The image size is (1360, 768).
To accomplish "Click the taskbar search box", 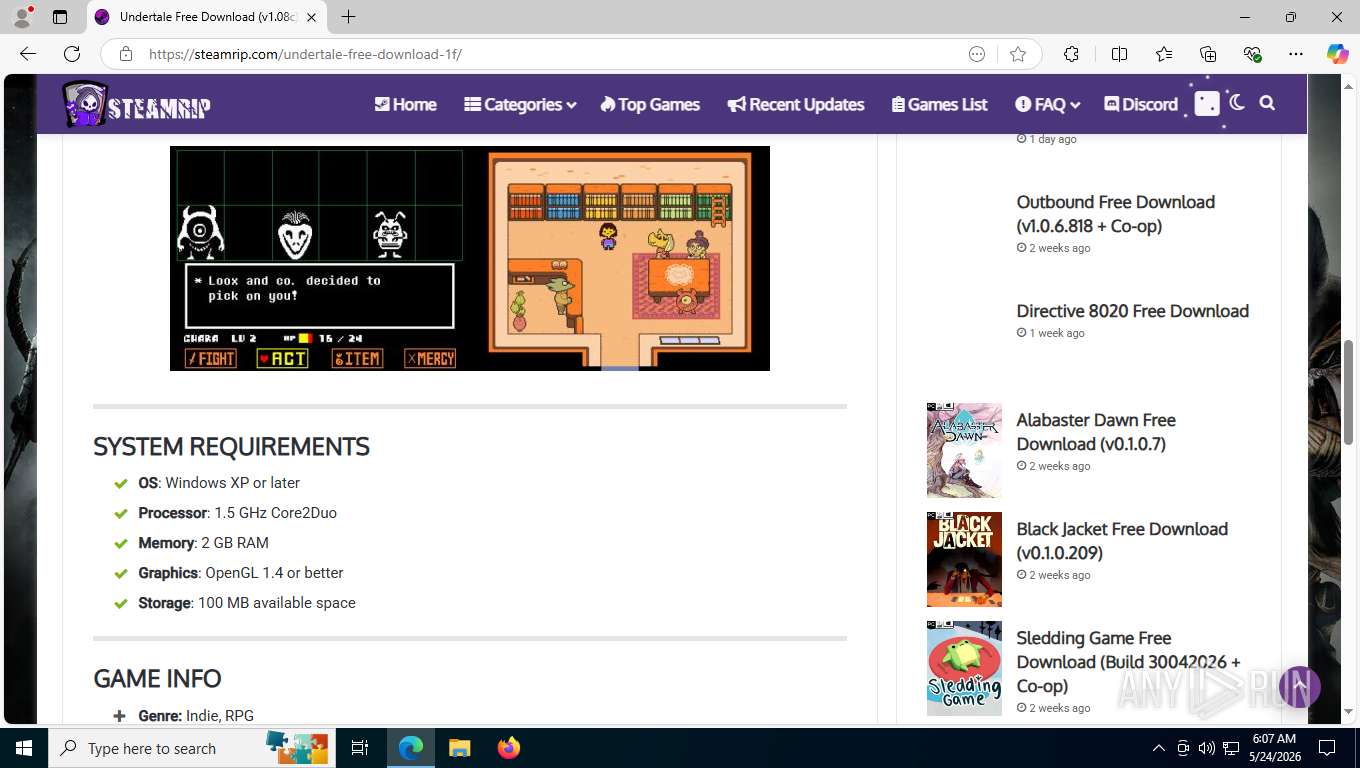I will click(x=192, y=748).
